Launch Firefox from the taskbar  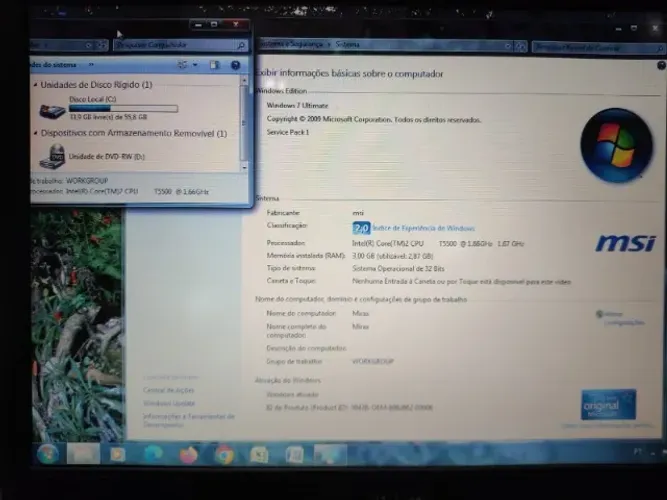[188, 455]
